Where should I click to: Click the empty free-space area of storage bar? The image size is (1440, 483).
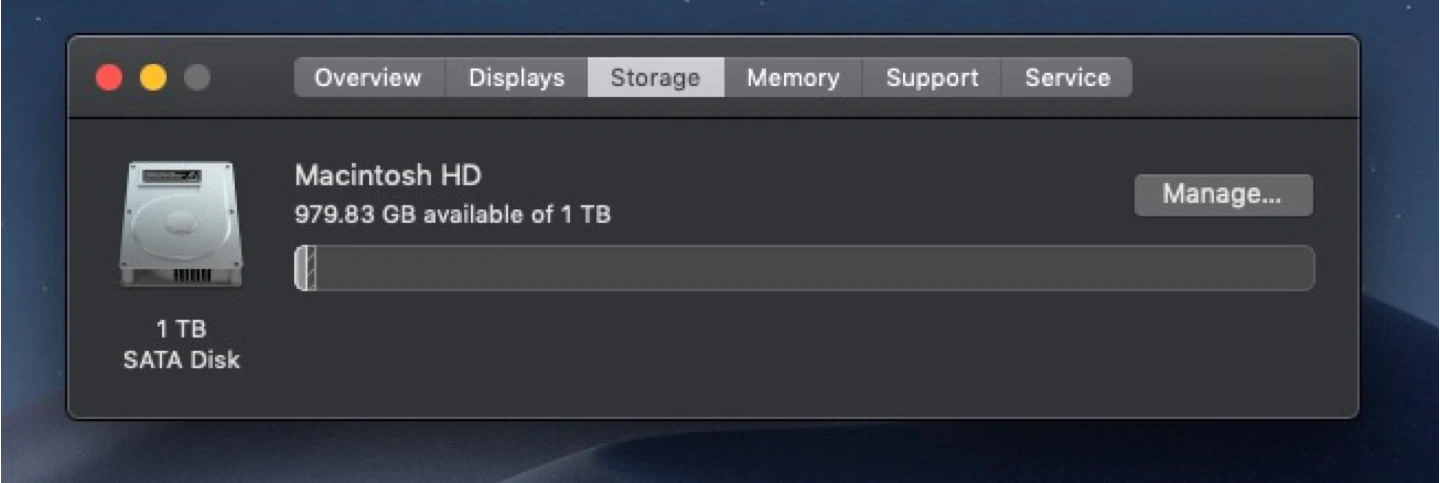pos(800,269)
